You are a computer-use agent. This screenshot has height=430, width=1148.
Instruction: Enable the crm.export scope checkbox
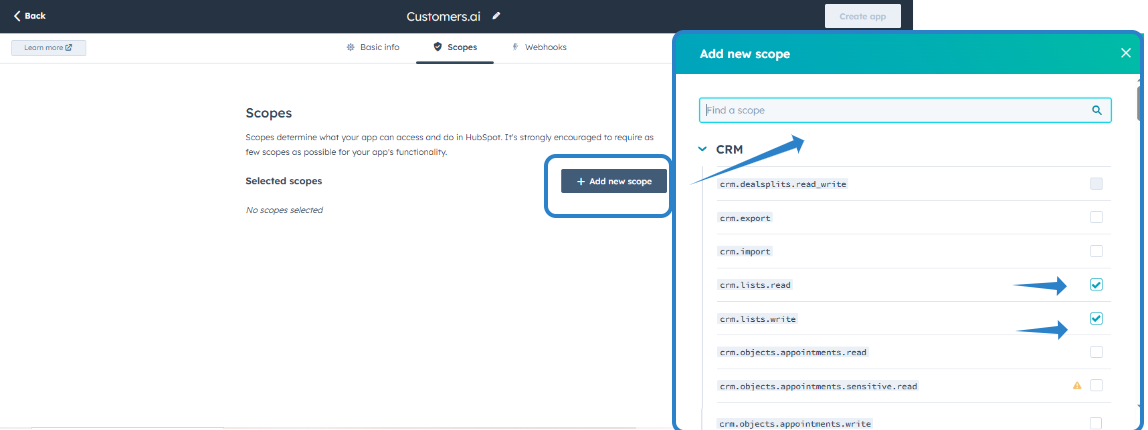[1096, 218]
